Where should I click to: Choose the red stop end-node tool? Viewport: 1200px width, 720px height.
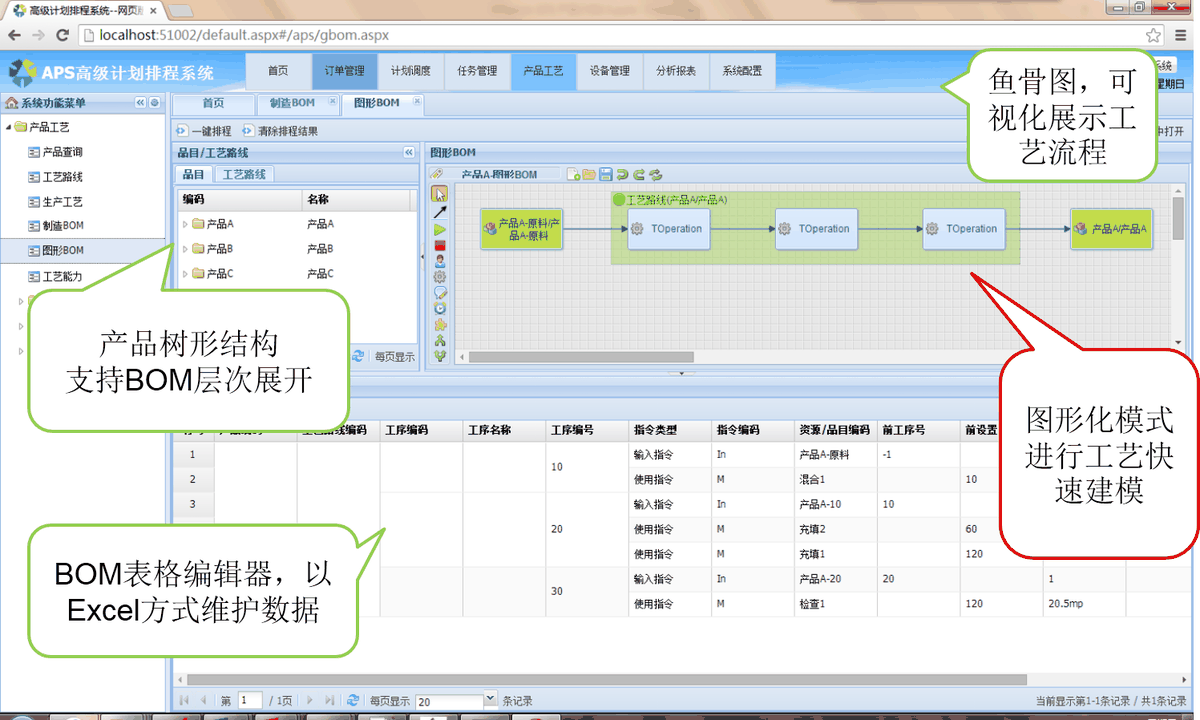click(439, 245)
